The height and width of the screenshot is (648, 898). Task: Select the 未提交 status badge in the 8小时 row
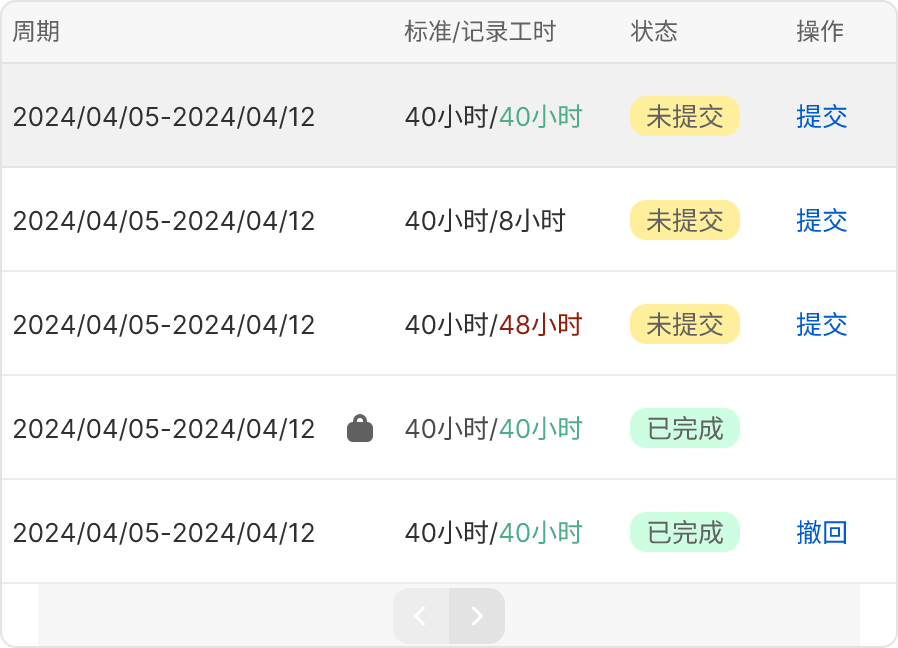point(684,221)
